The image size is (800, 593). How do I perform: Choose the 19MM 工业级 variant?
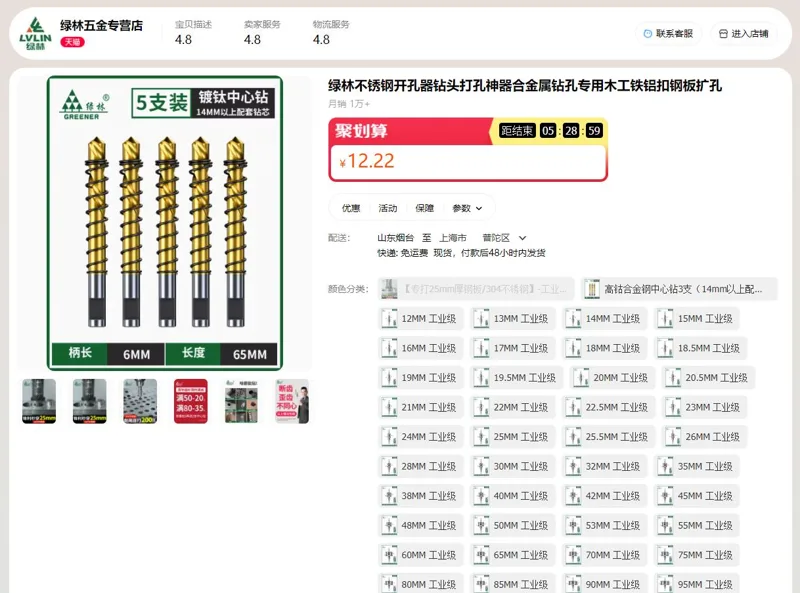click(x=420, y=378)
